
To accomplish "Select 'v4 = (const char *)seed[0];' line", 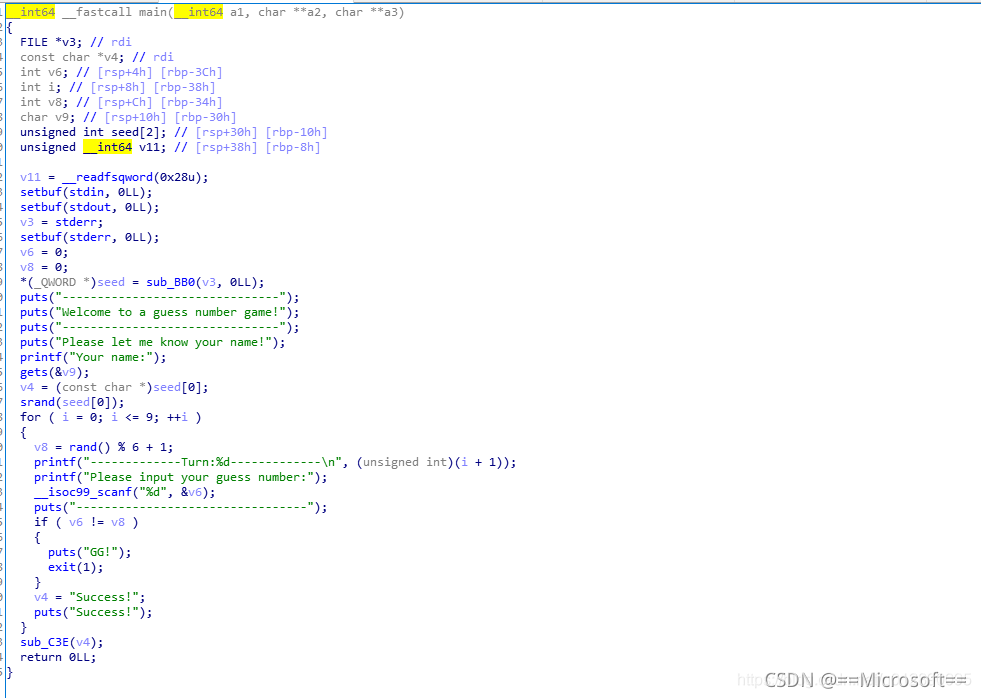I will pos(114,387).
